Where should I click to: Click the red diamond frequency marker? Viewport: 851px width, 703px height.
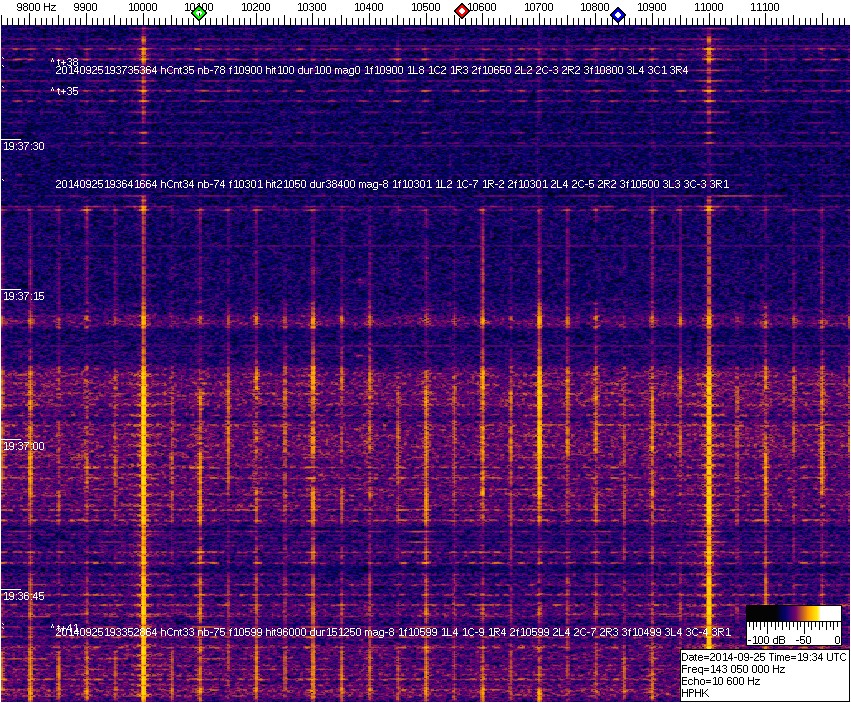coord(462,11)
